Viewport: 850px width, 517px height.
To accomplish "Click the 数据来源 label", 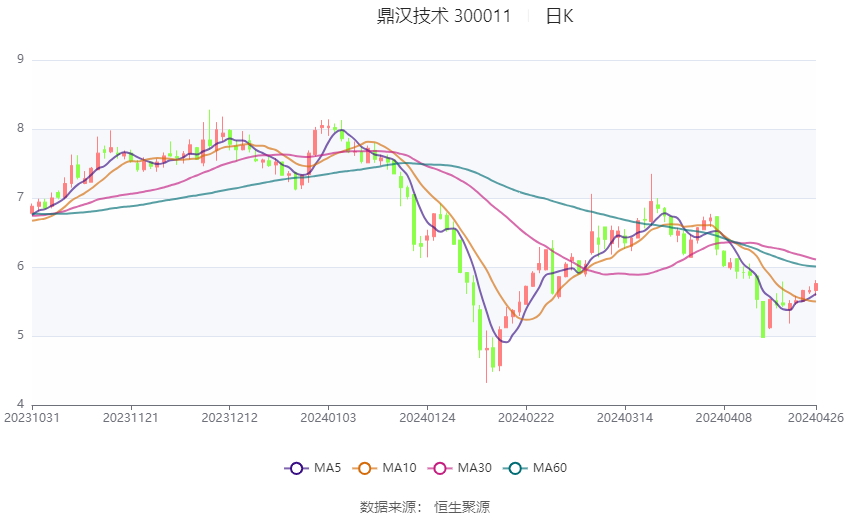I will tap(388, 507).
